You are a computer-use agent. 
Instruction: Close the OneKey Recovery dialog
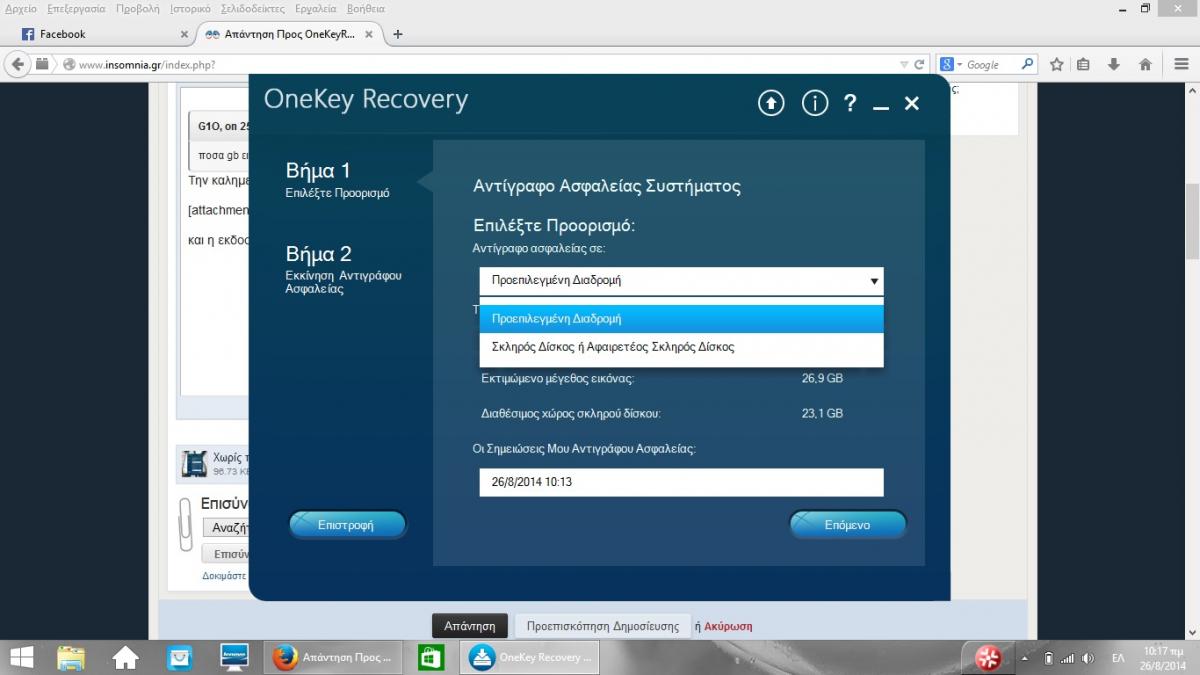click(x=912, y=103)
